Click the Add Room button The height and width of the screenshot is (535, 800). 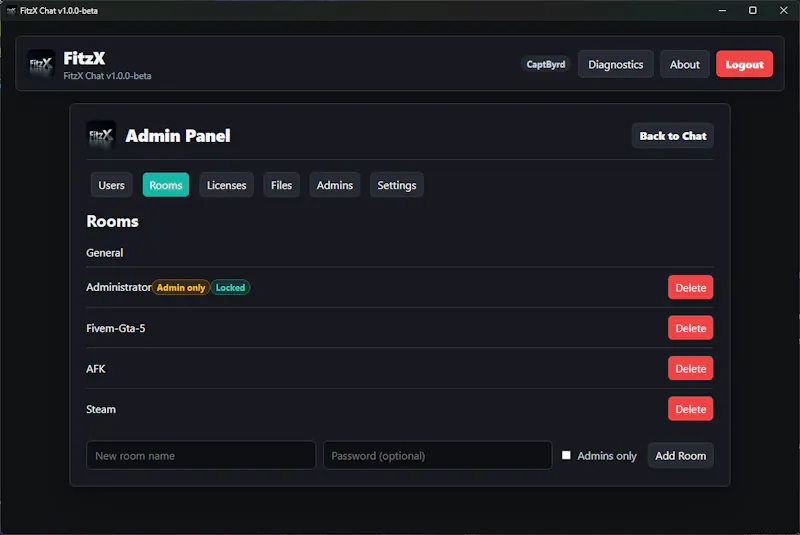pos(681,455)
